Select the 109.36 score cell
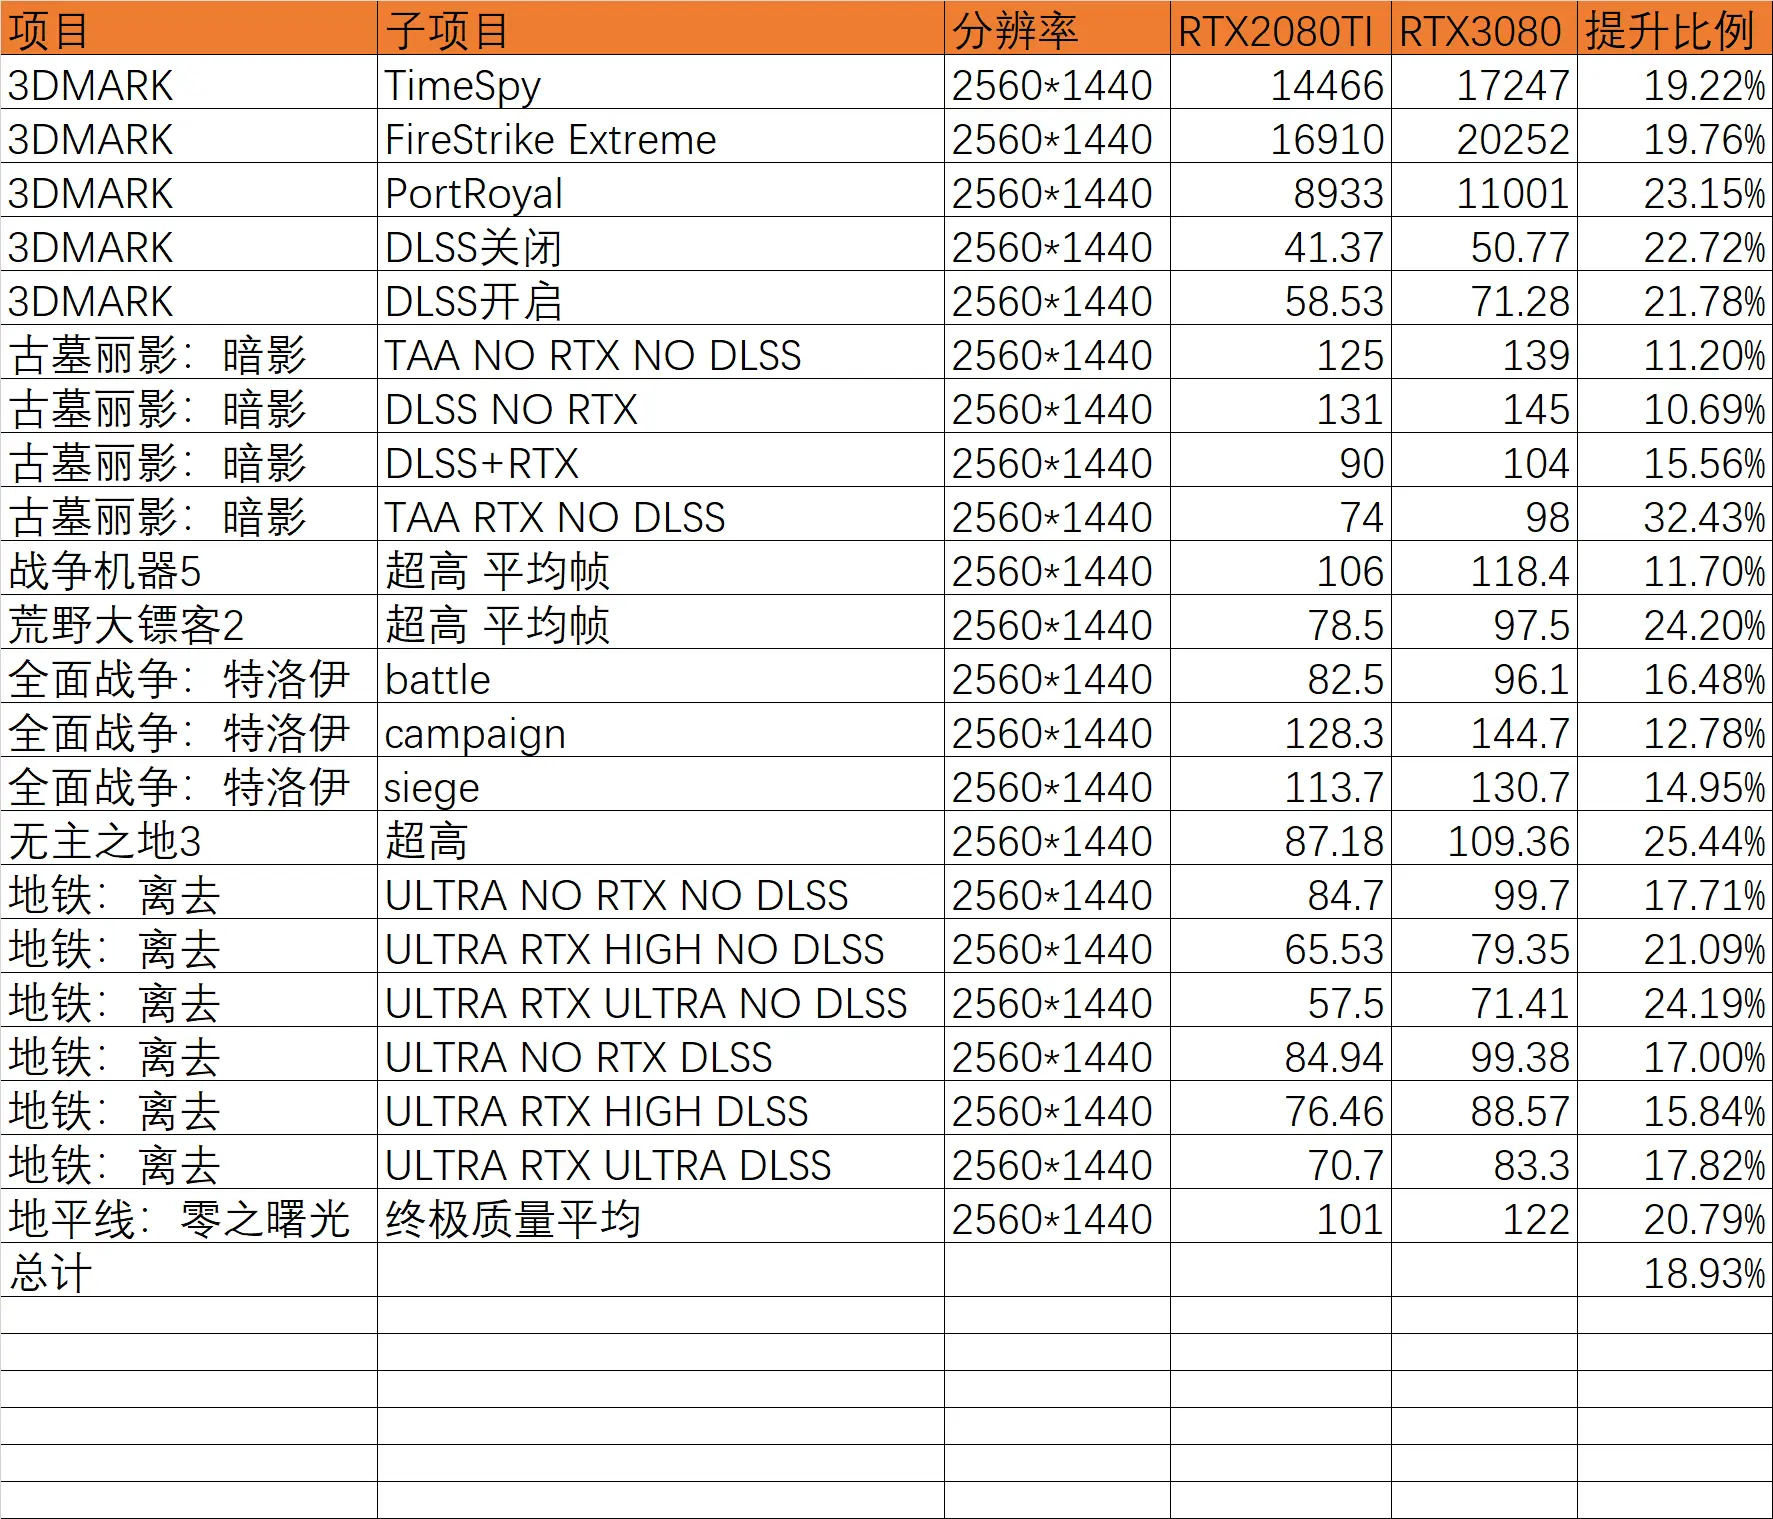The image size is (1773, 1519). tap(1483, 841)
